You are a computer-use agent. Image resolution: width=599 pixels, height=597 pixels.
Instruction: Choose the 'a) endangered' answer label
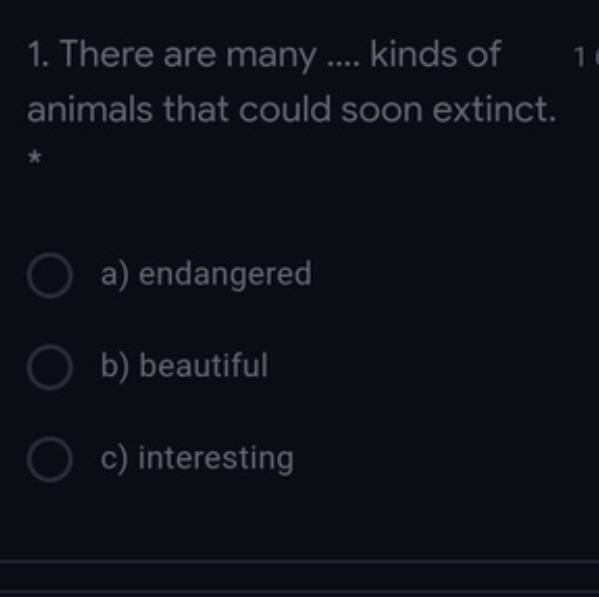click(x=206, y=274)
